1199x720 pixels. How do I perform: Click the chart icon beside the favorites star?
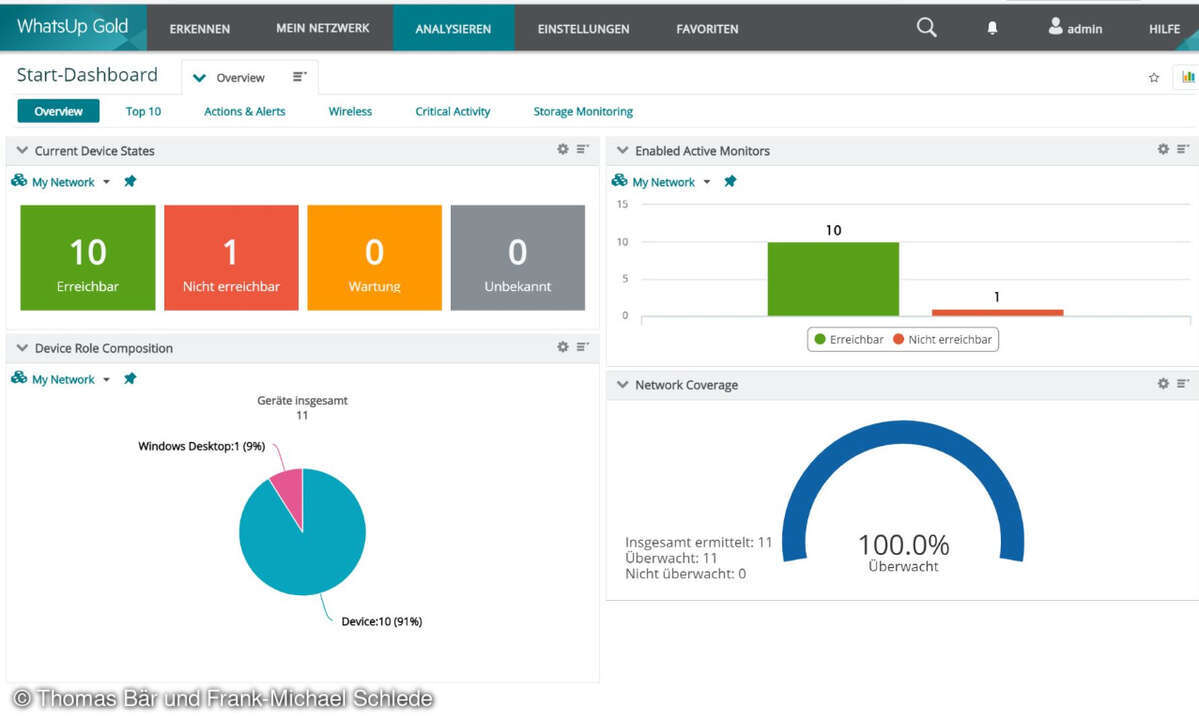(1188, 76)
